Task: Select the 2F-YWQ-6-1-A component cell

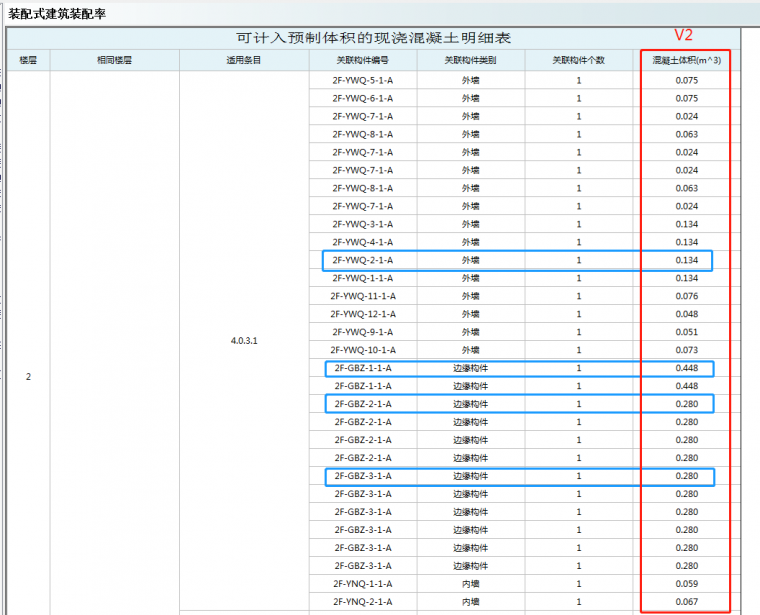Action: pyautogui.click(x=363, y=98)
